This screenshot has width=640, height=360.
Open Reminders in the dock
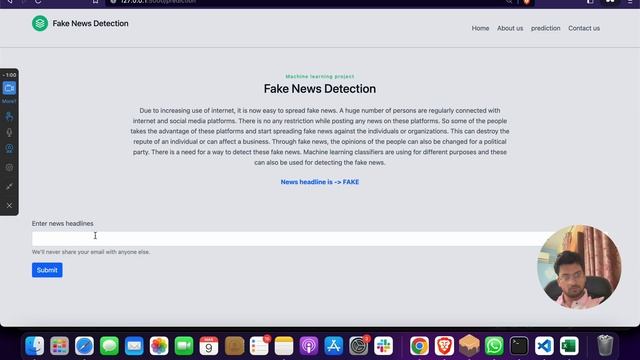pos(259,346)
